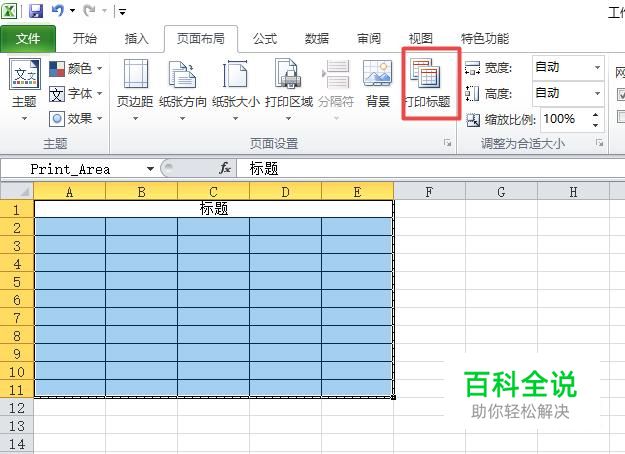The width and height of the screenshot is (625, 454).
Task: Open the 颜色 theme colors dropdown
Action: tap(76, 69)
